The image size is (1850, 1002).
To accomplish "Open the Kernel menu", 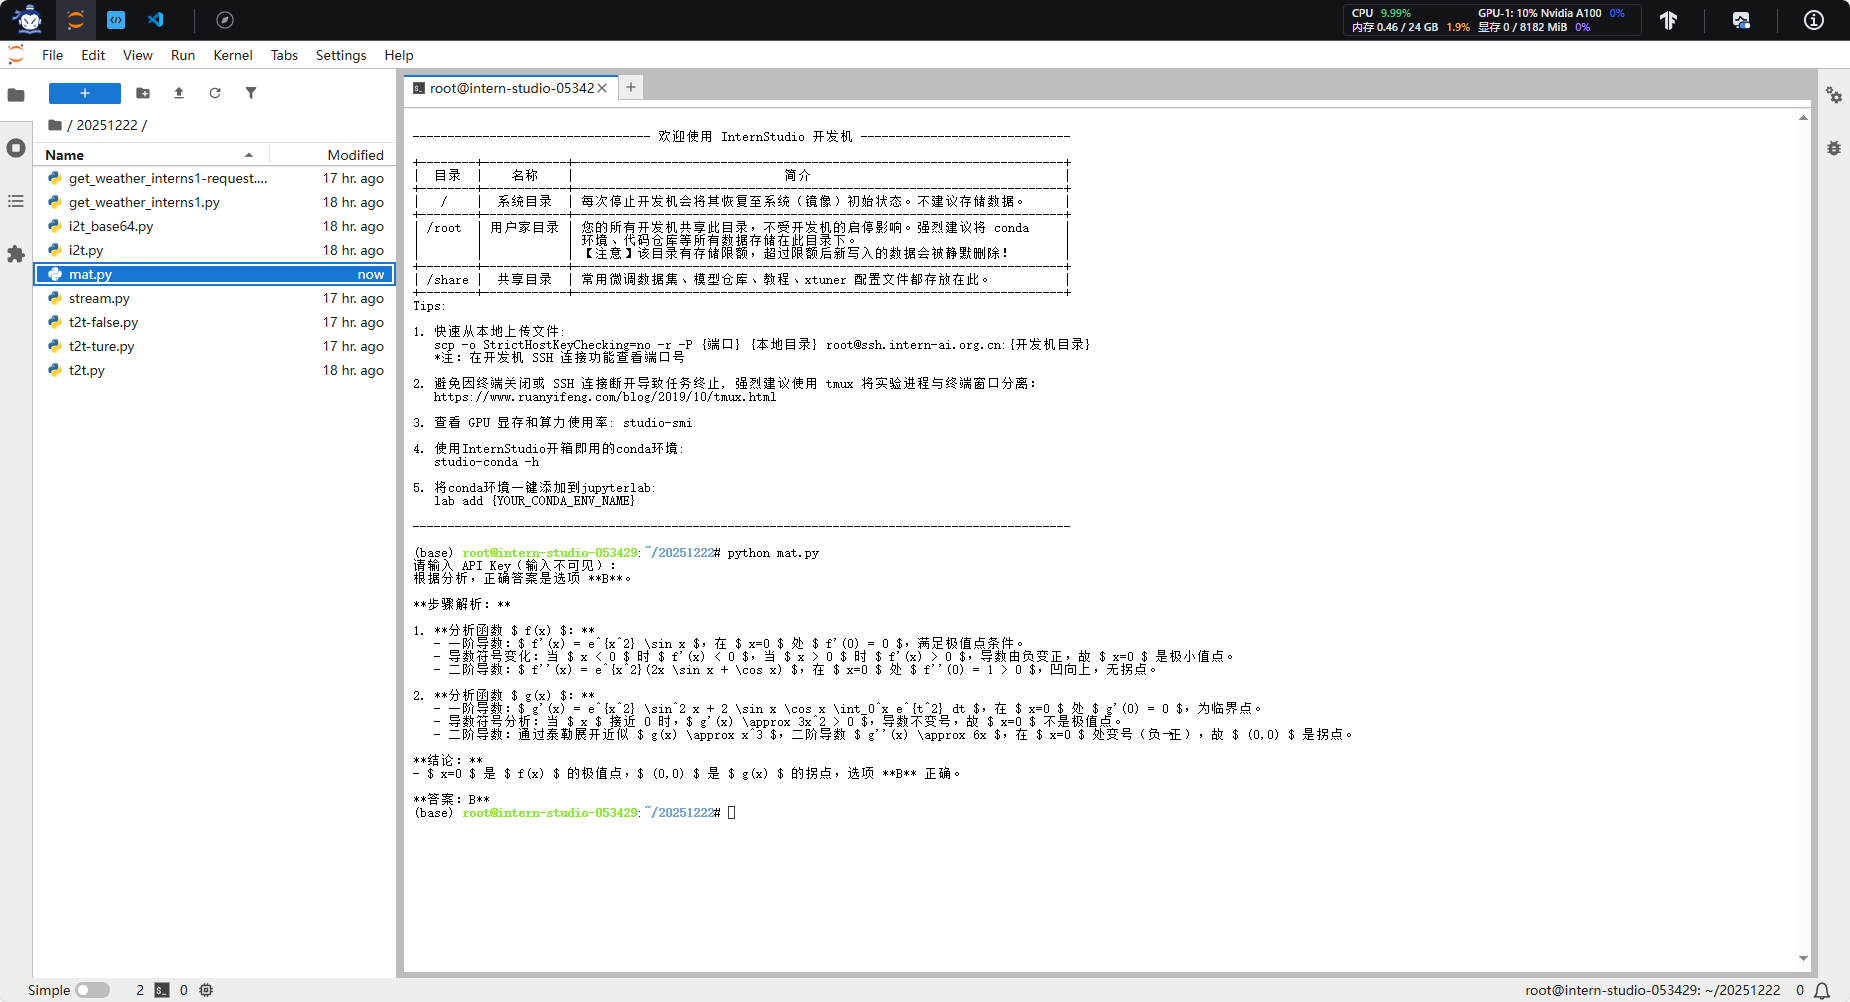I will click(232, 55).
